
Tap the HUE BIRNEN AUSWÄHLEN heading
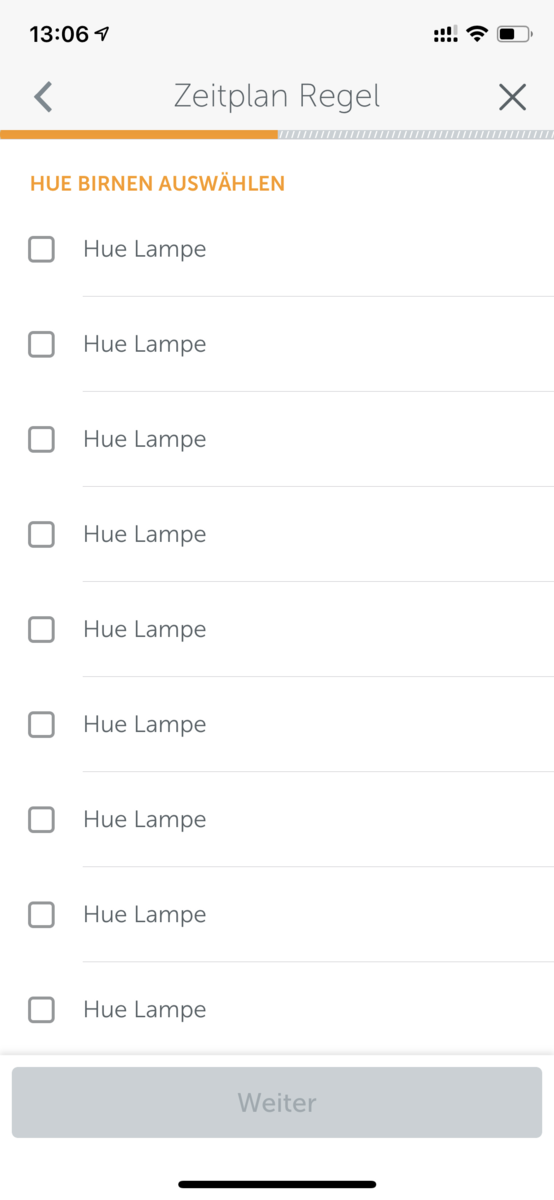coord(157,184)
